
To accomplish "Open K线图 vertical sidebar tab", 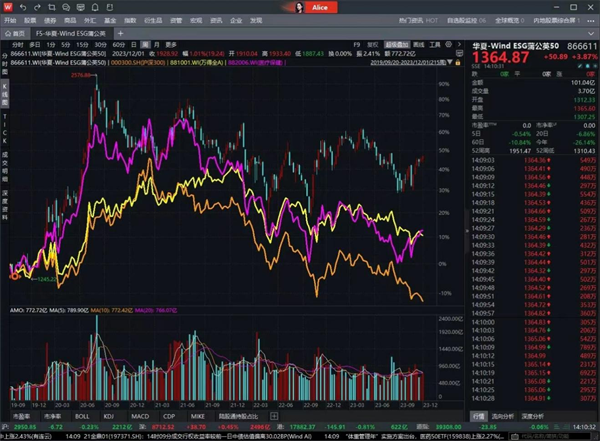I will 5,95.
